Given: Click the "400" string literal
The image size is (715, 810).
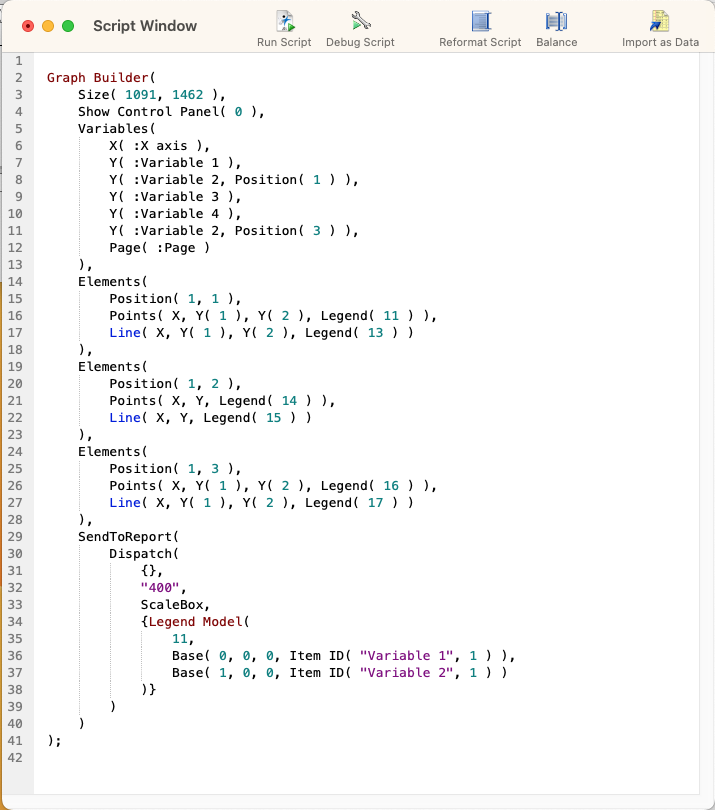Looking at the screenshot, I should tap(160, 588).
